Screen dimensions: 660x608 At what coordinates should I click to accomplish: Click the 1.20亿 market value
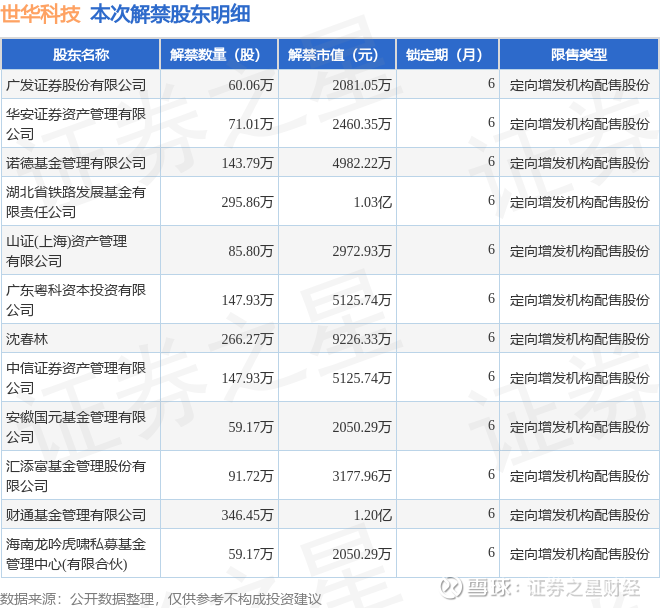[x=373, y=515]
